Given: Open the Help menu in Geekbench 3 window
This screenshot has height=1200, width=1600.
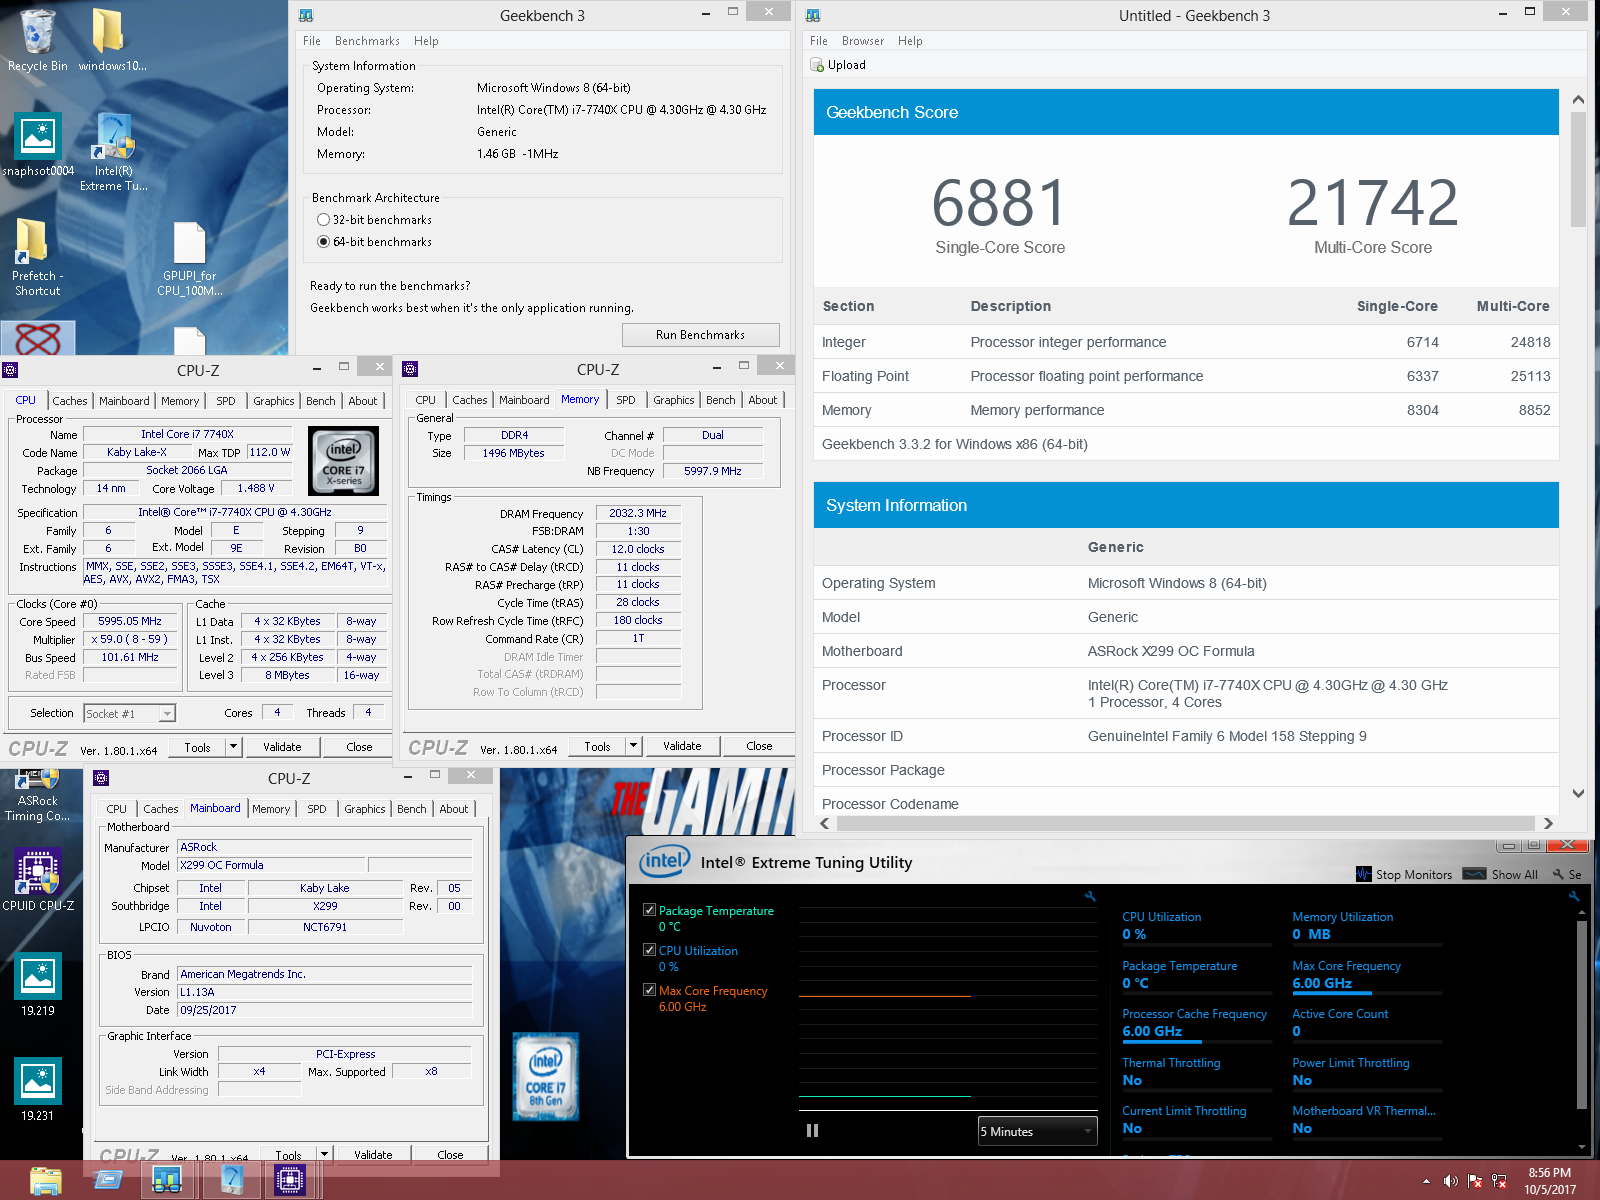Looking at the screenshot, I should point(426,41).
